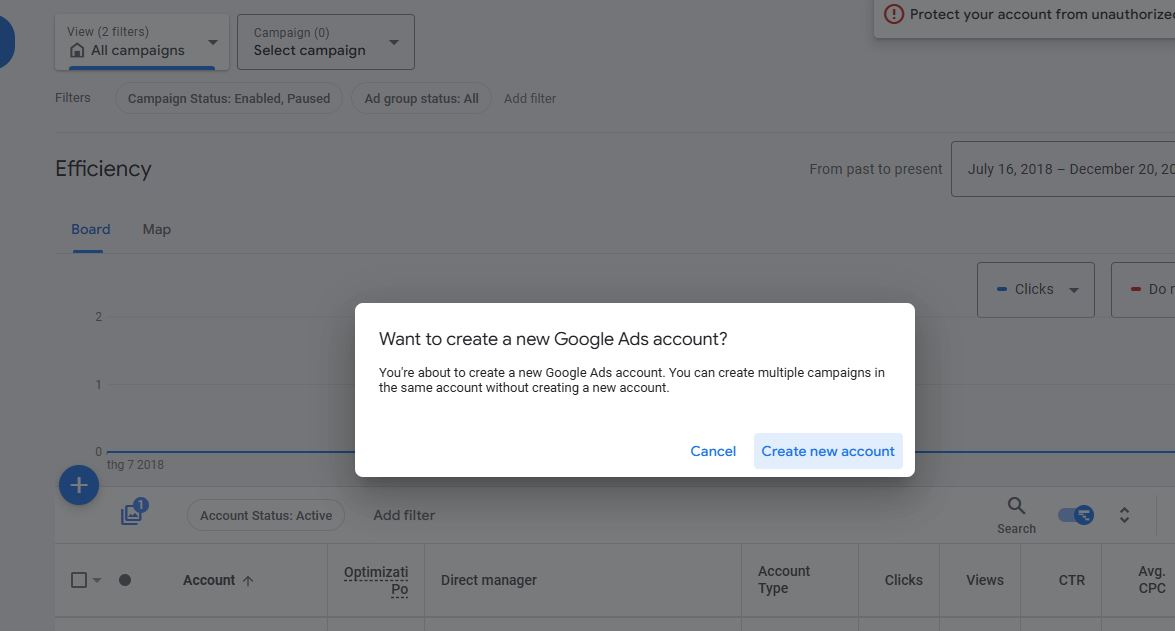Open the second (red) metric dropdown
The width and height of the screenshot is (1175, 631).
pos(1143,289)
